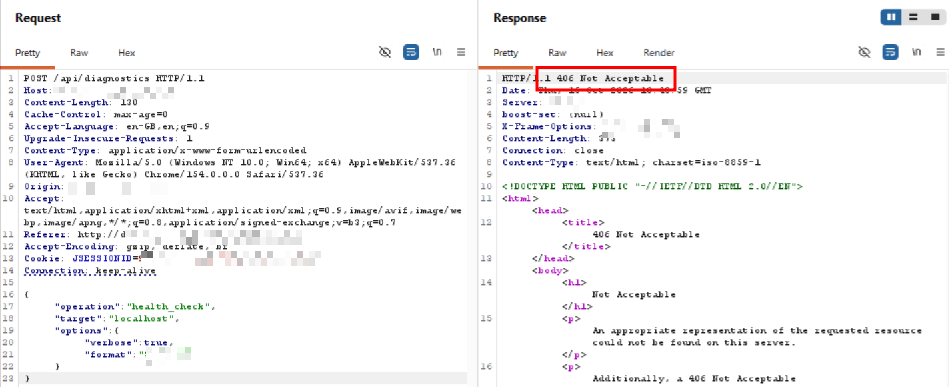Click the 'Host:' header line
949x387 pixels.
coord(99,90)
